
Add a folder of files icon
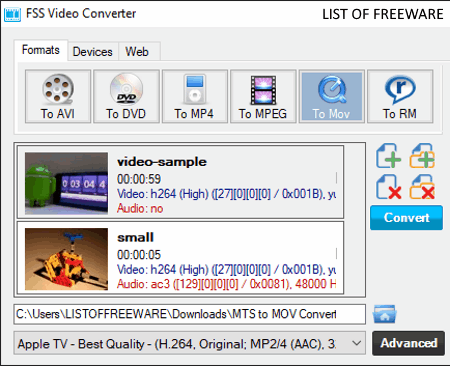(422, 156)
